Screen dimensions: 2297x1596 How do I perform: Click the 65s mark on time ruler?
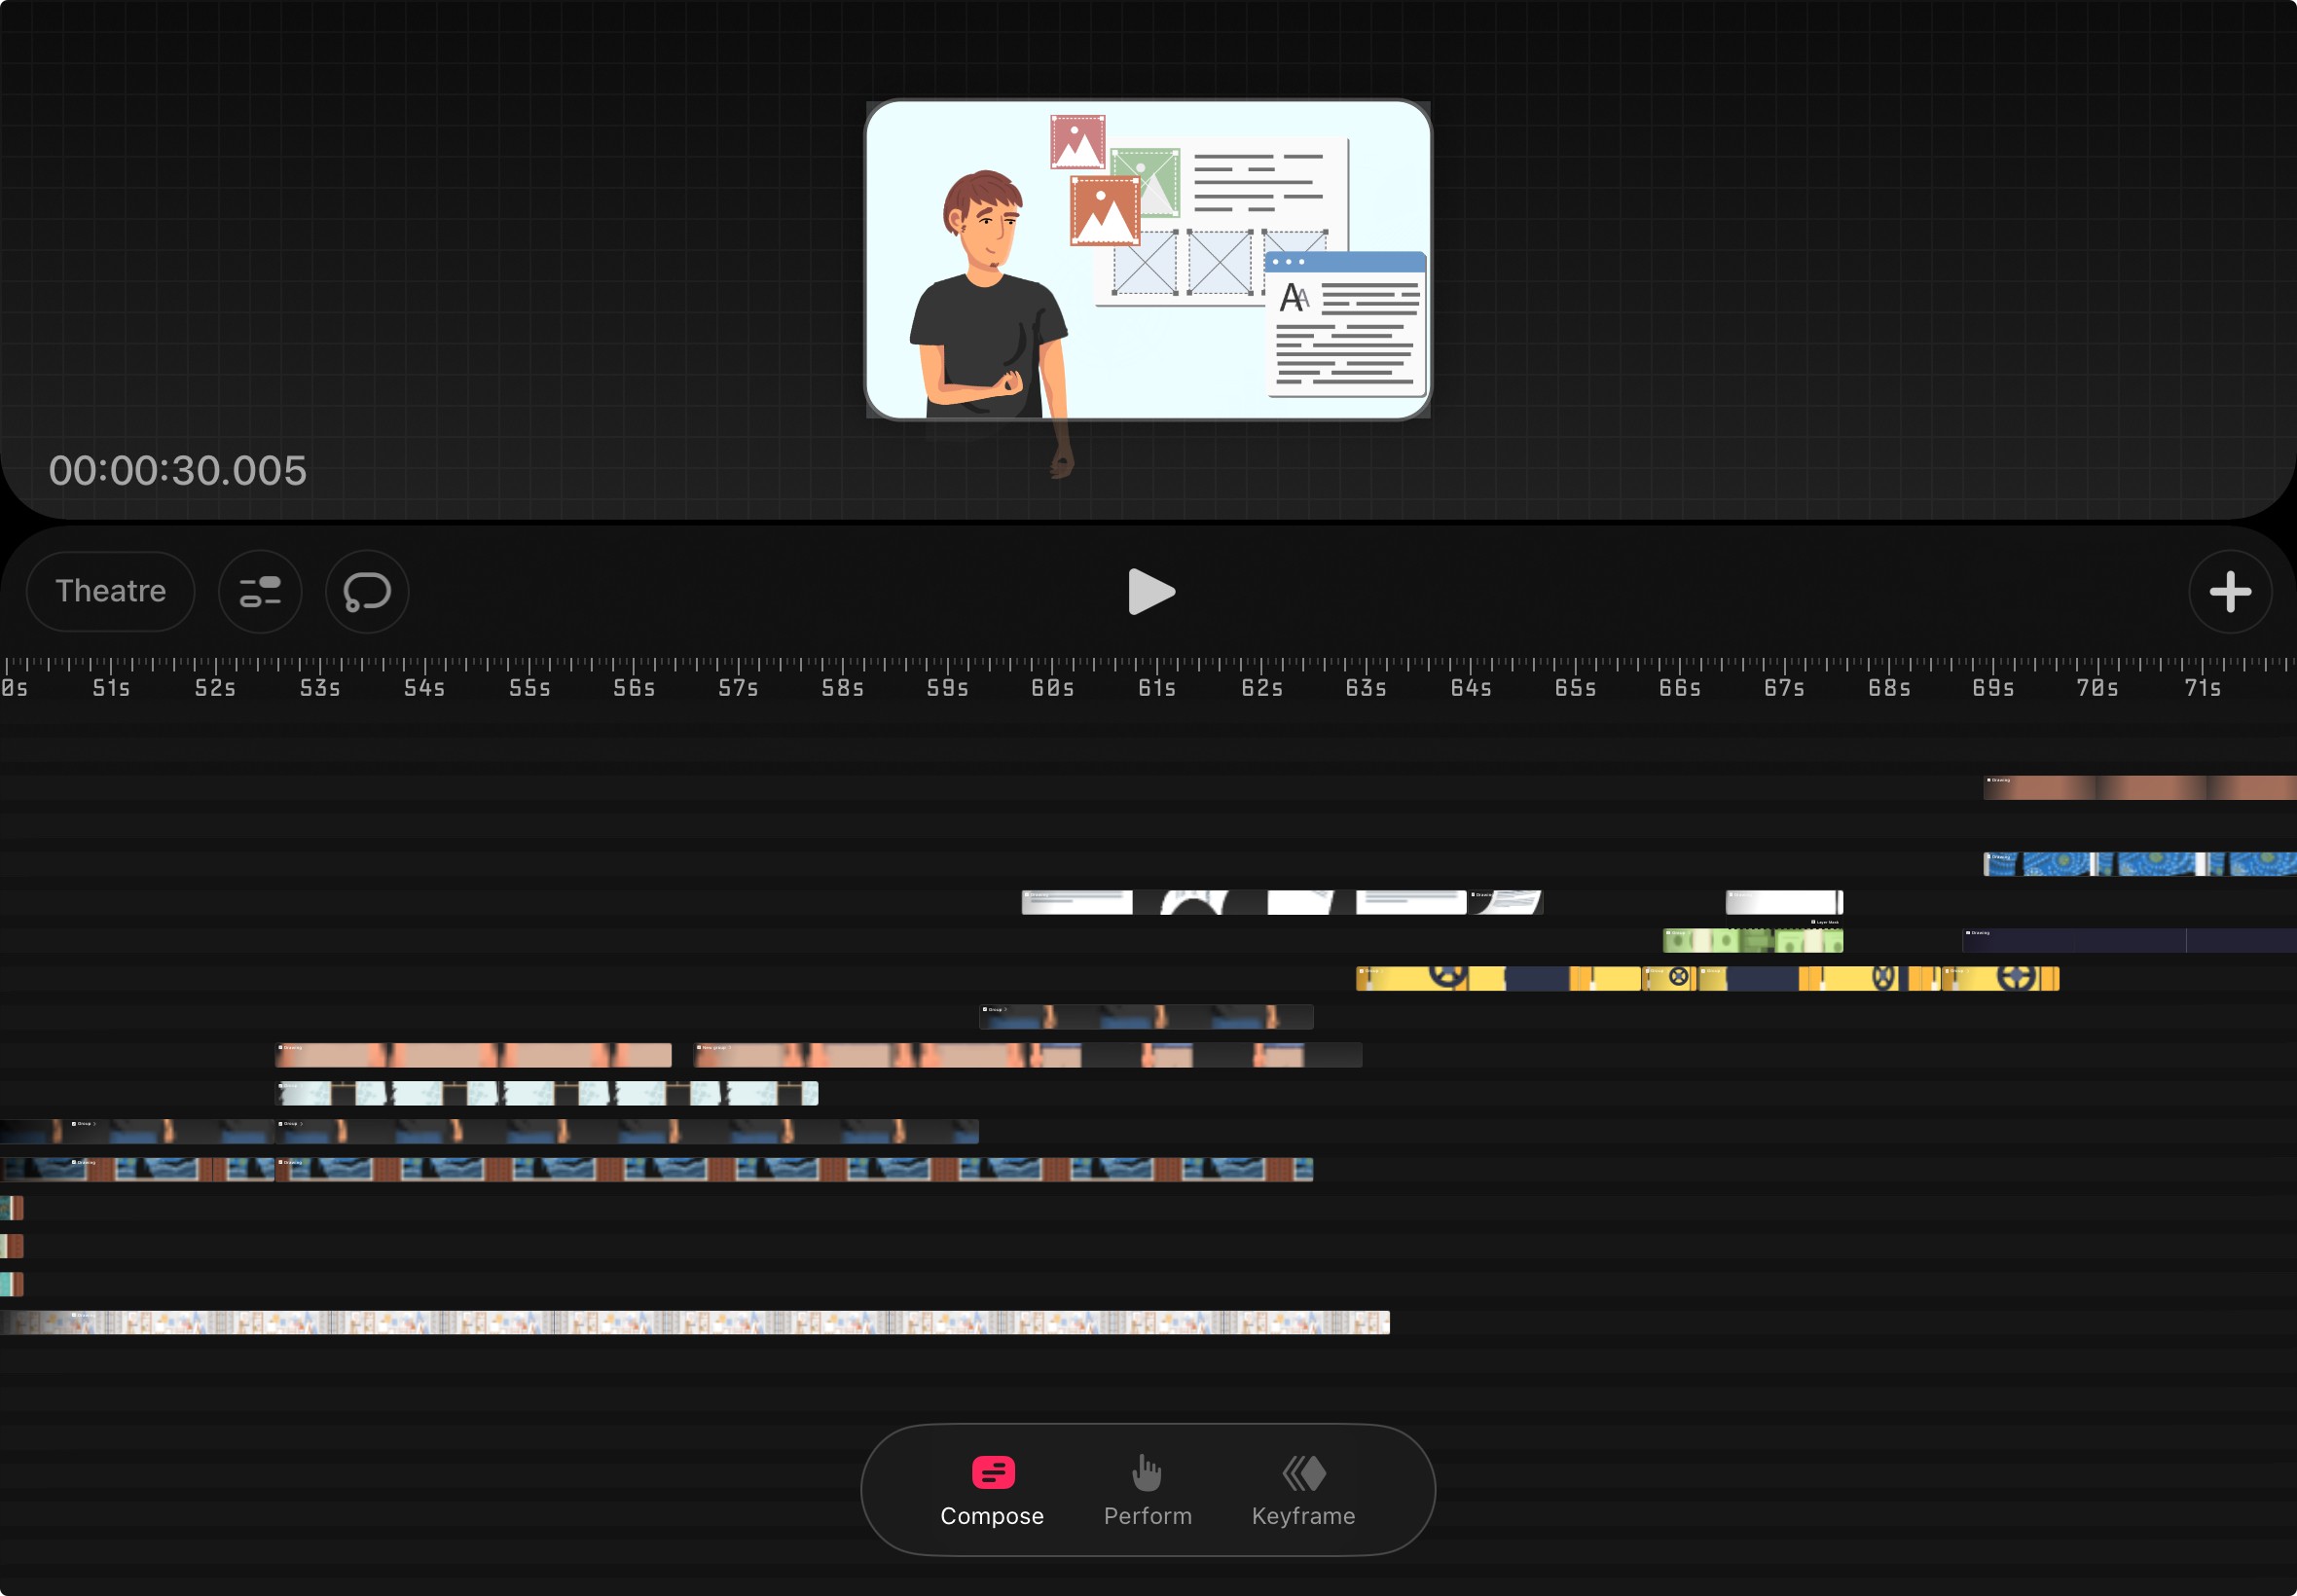click(x=1575, y=687)
